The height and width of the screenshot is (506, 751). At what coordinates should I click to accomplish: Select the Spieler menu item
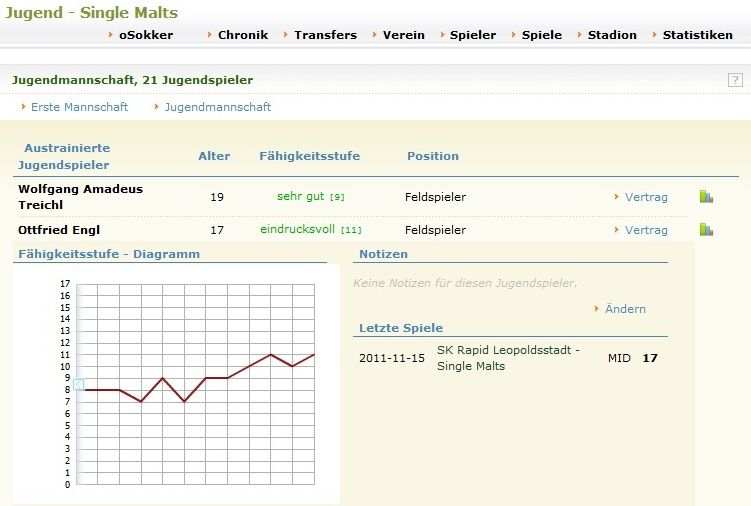(472, 35)
